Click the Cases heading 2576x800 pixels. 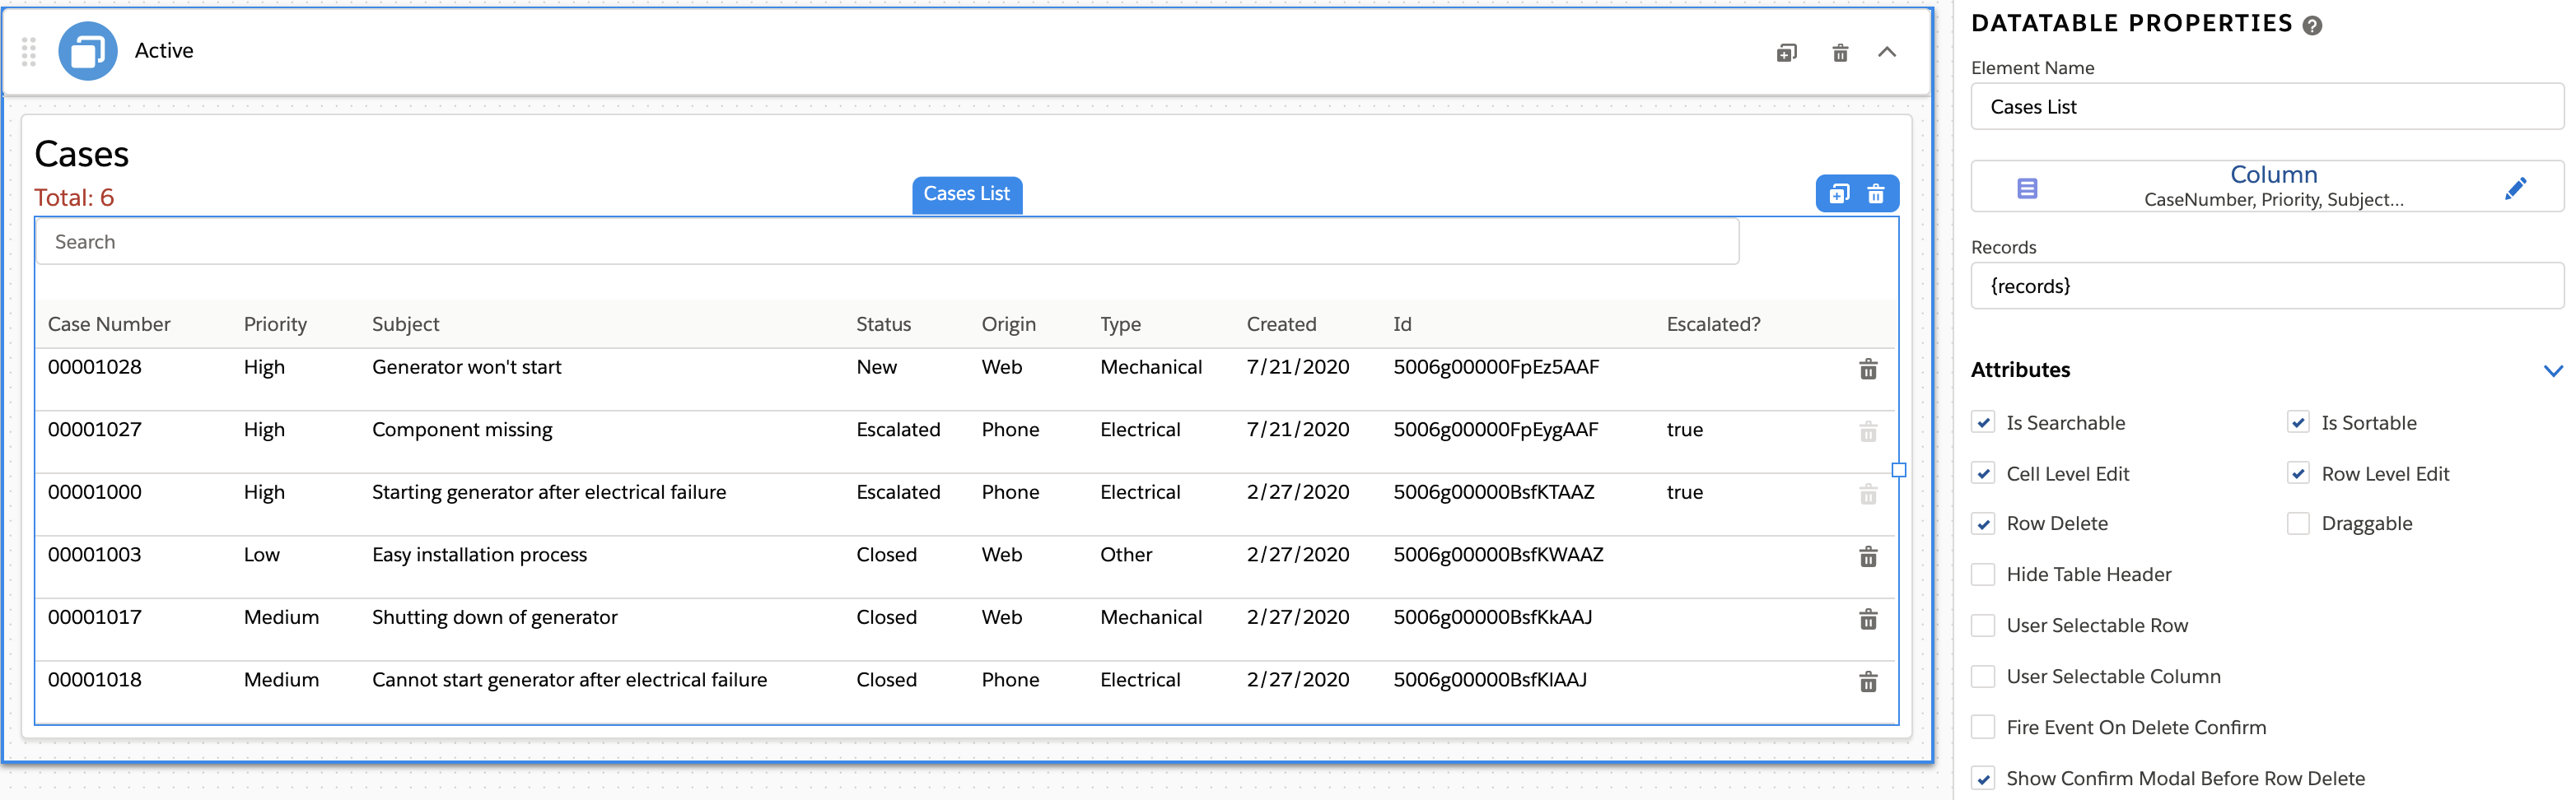click(82, 154)
